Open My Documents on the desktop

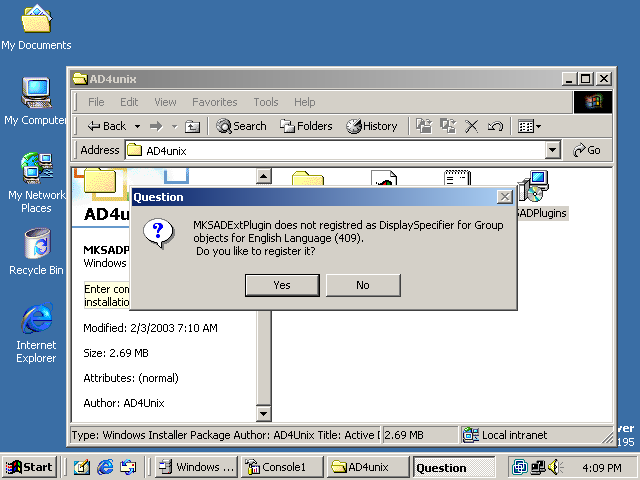pos(36,27)
